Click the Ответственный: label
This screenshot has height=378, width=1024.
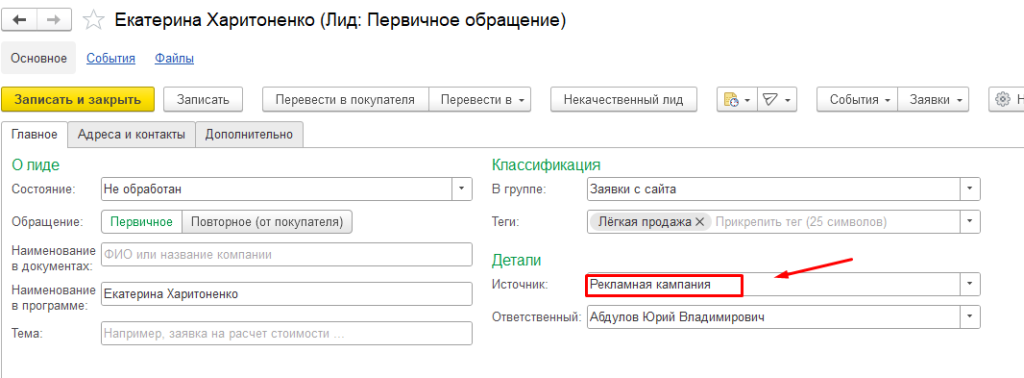[536, 317]
